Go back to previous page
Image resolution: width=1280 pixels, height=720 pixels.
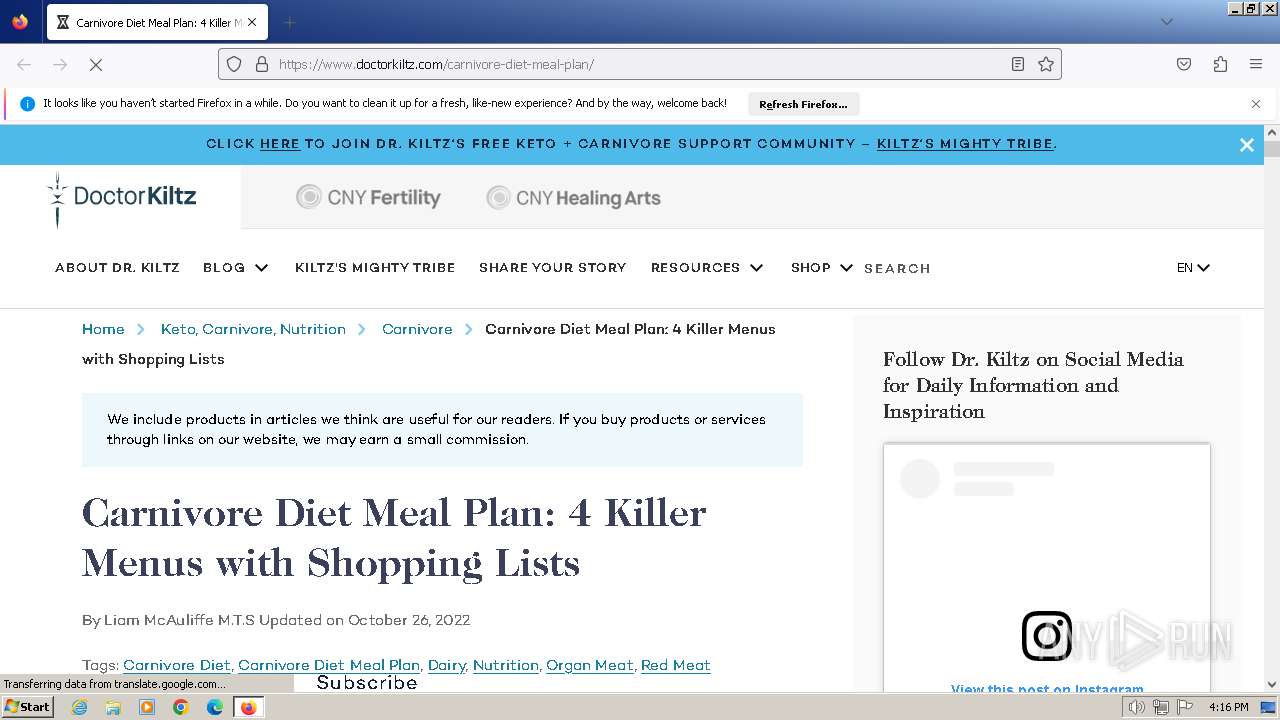tap(24, 64)
